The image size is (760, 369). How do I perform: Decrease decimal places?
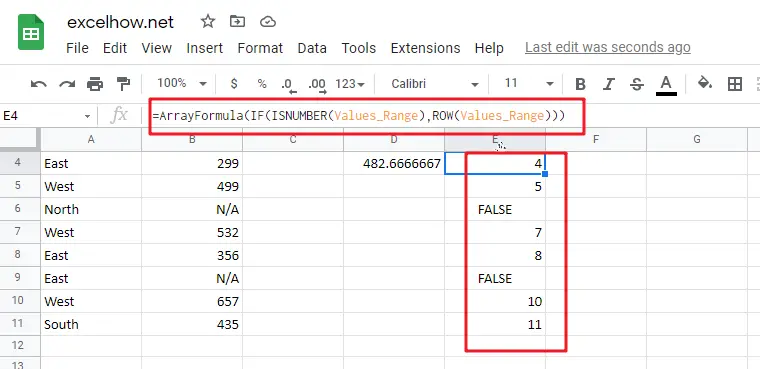(289, 85)
